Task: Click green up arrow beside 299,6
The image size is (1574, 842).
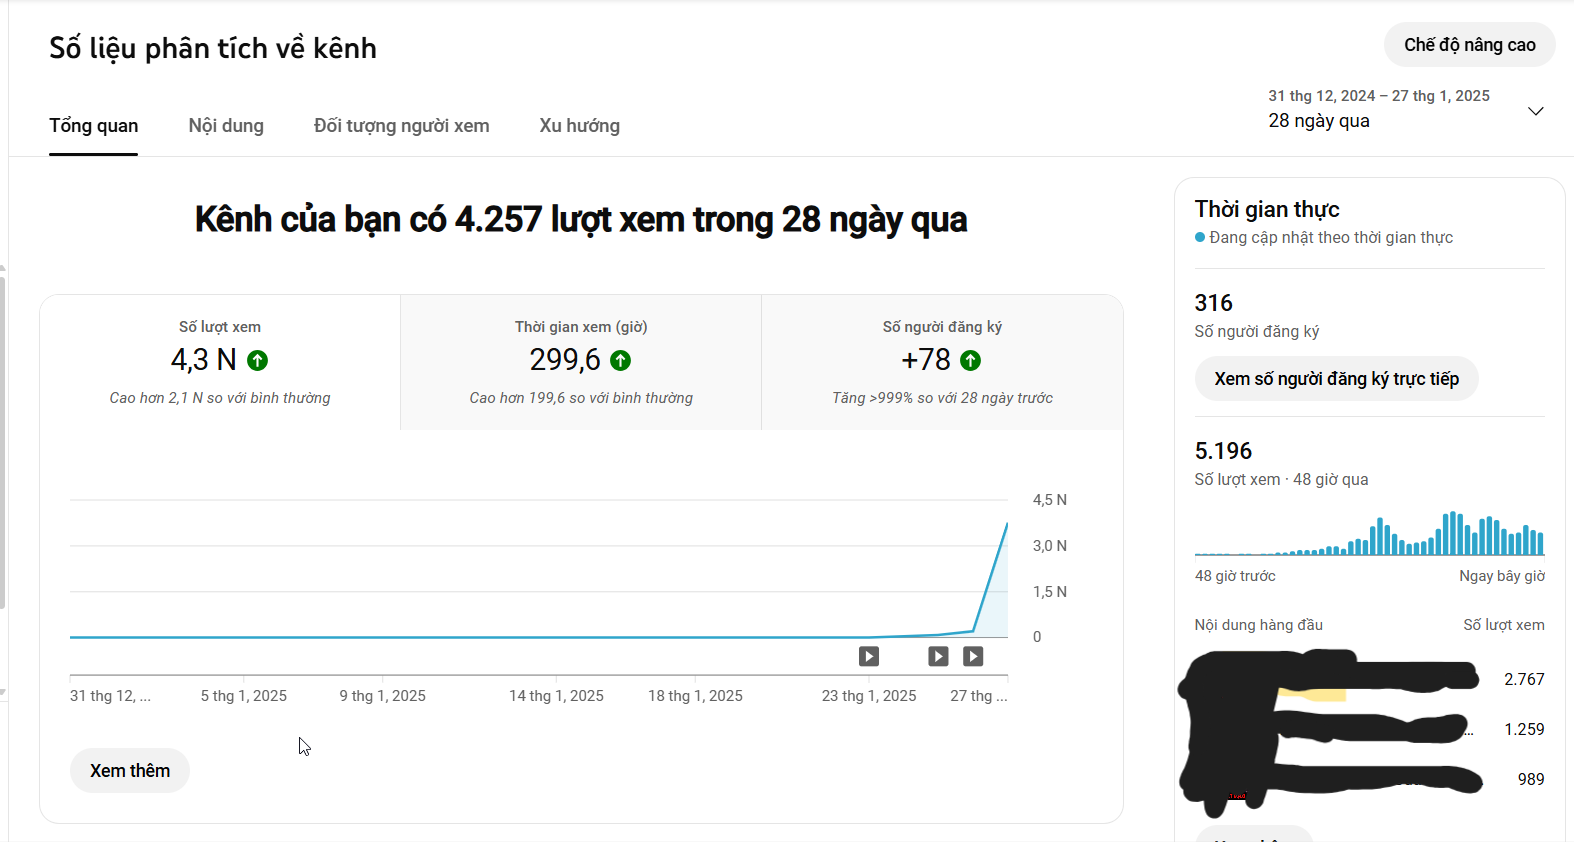Action: coord(621,360)
